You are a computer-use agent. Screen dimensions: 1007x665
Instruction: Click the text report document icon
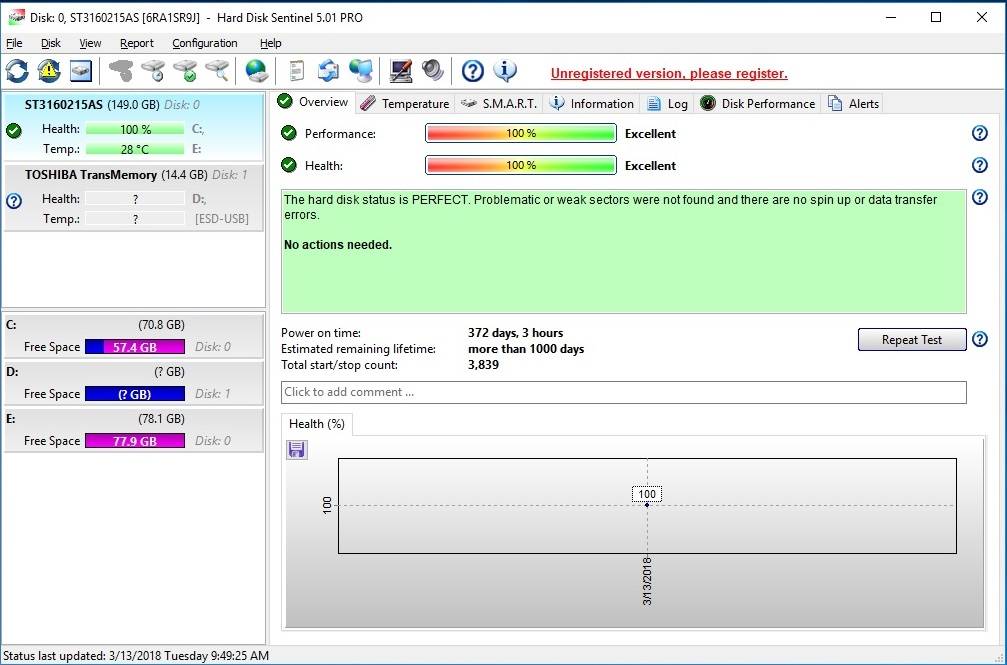point(296,71)
